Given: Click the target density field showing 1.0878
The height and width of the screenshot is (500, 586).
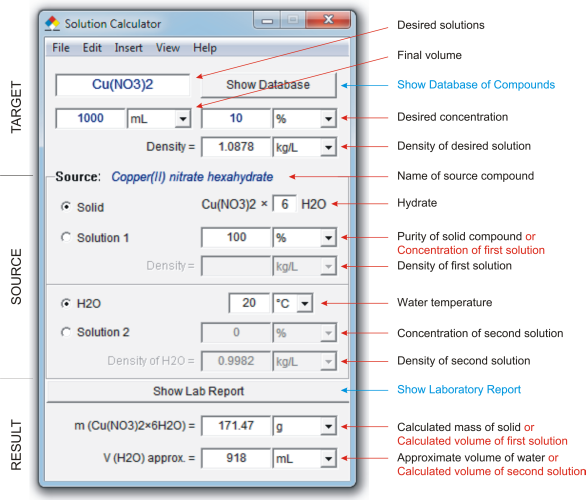Looking at the screenshot, I should tap(236, 147).
